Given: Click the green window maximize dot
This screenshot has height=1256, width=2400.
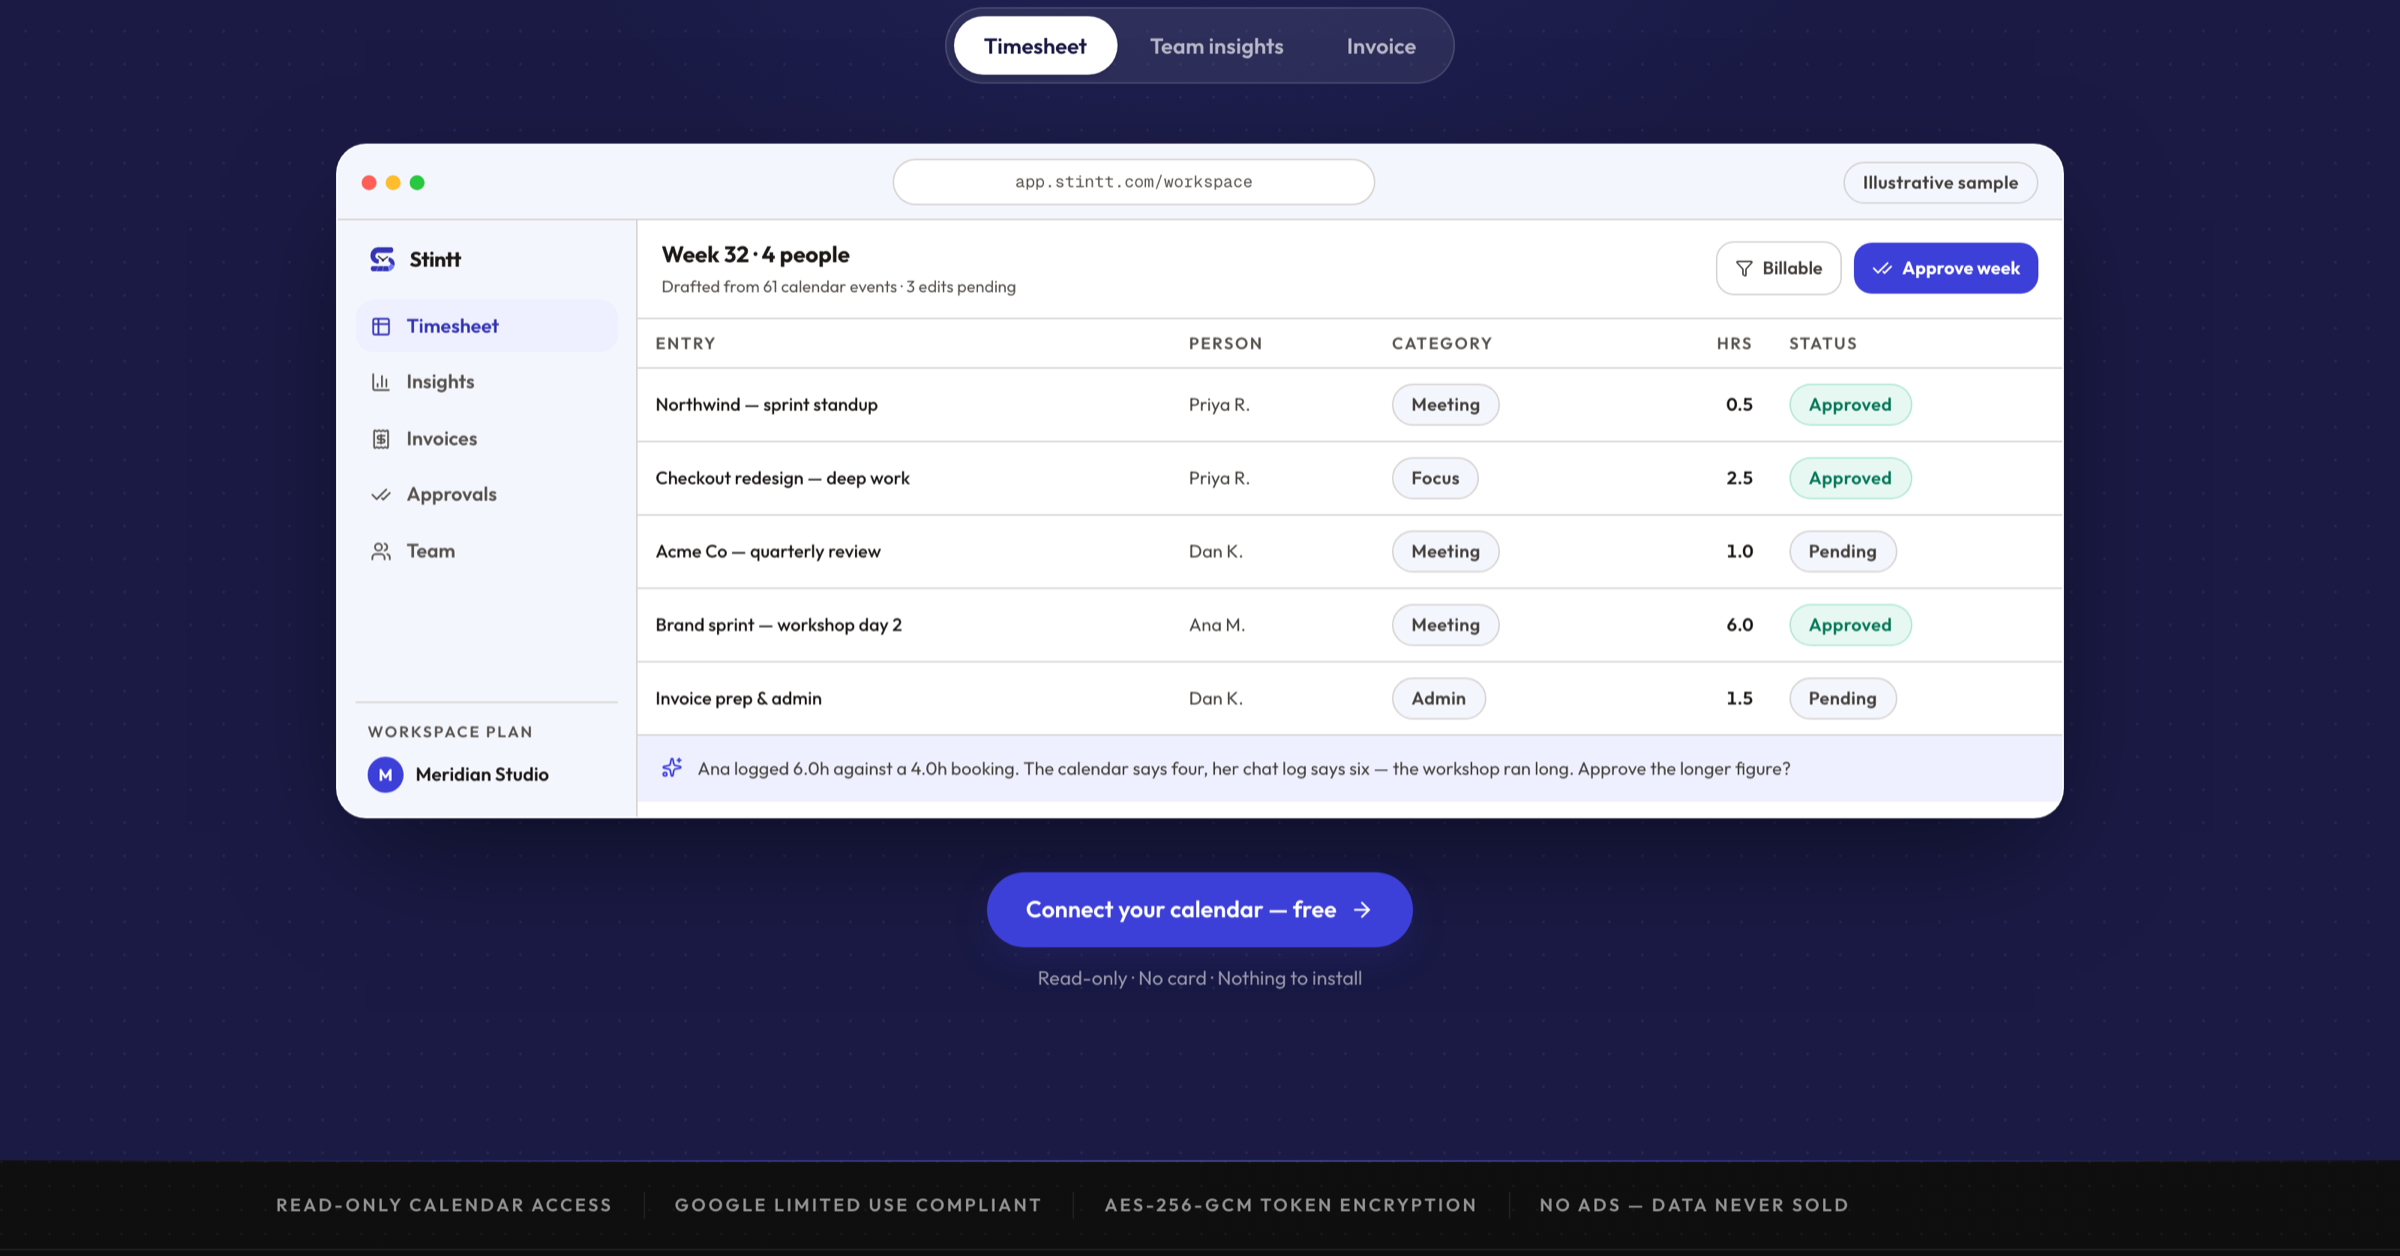Looking at the screenshot, I should click(417, 182).
